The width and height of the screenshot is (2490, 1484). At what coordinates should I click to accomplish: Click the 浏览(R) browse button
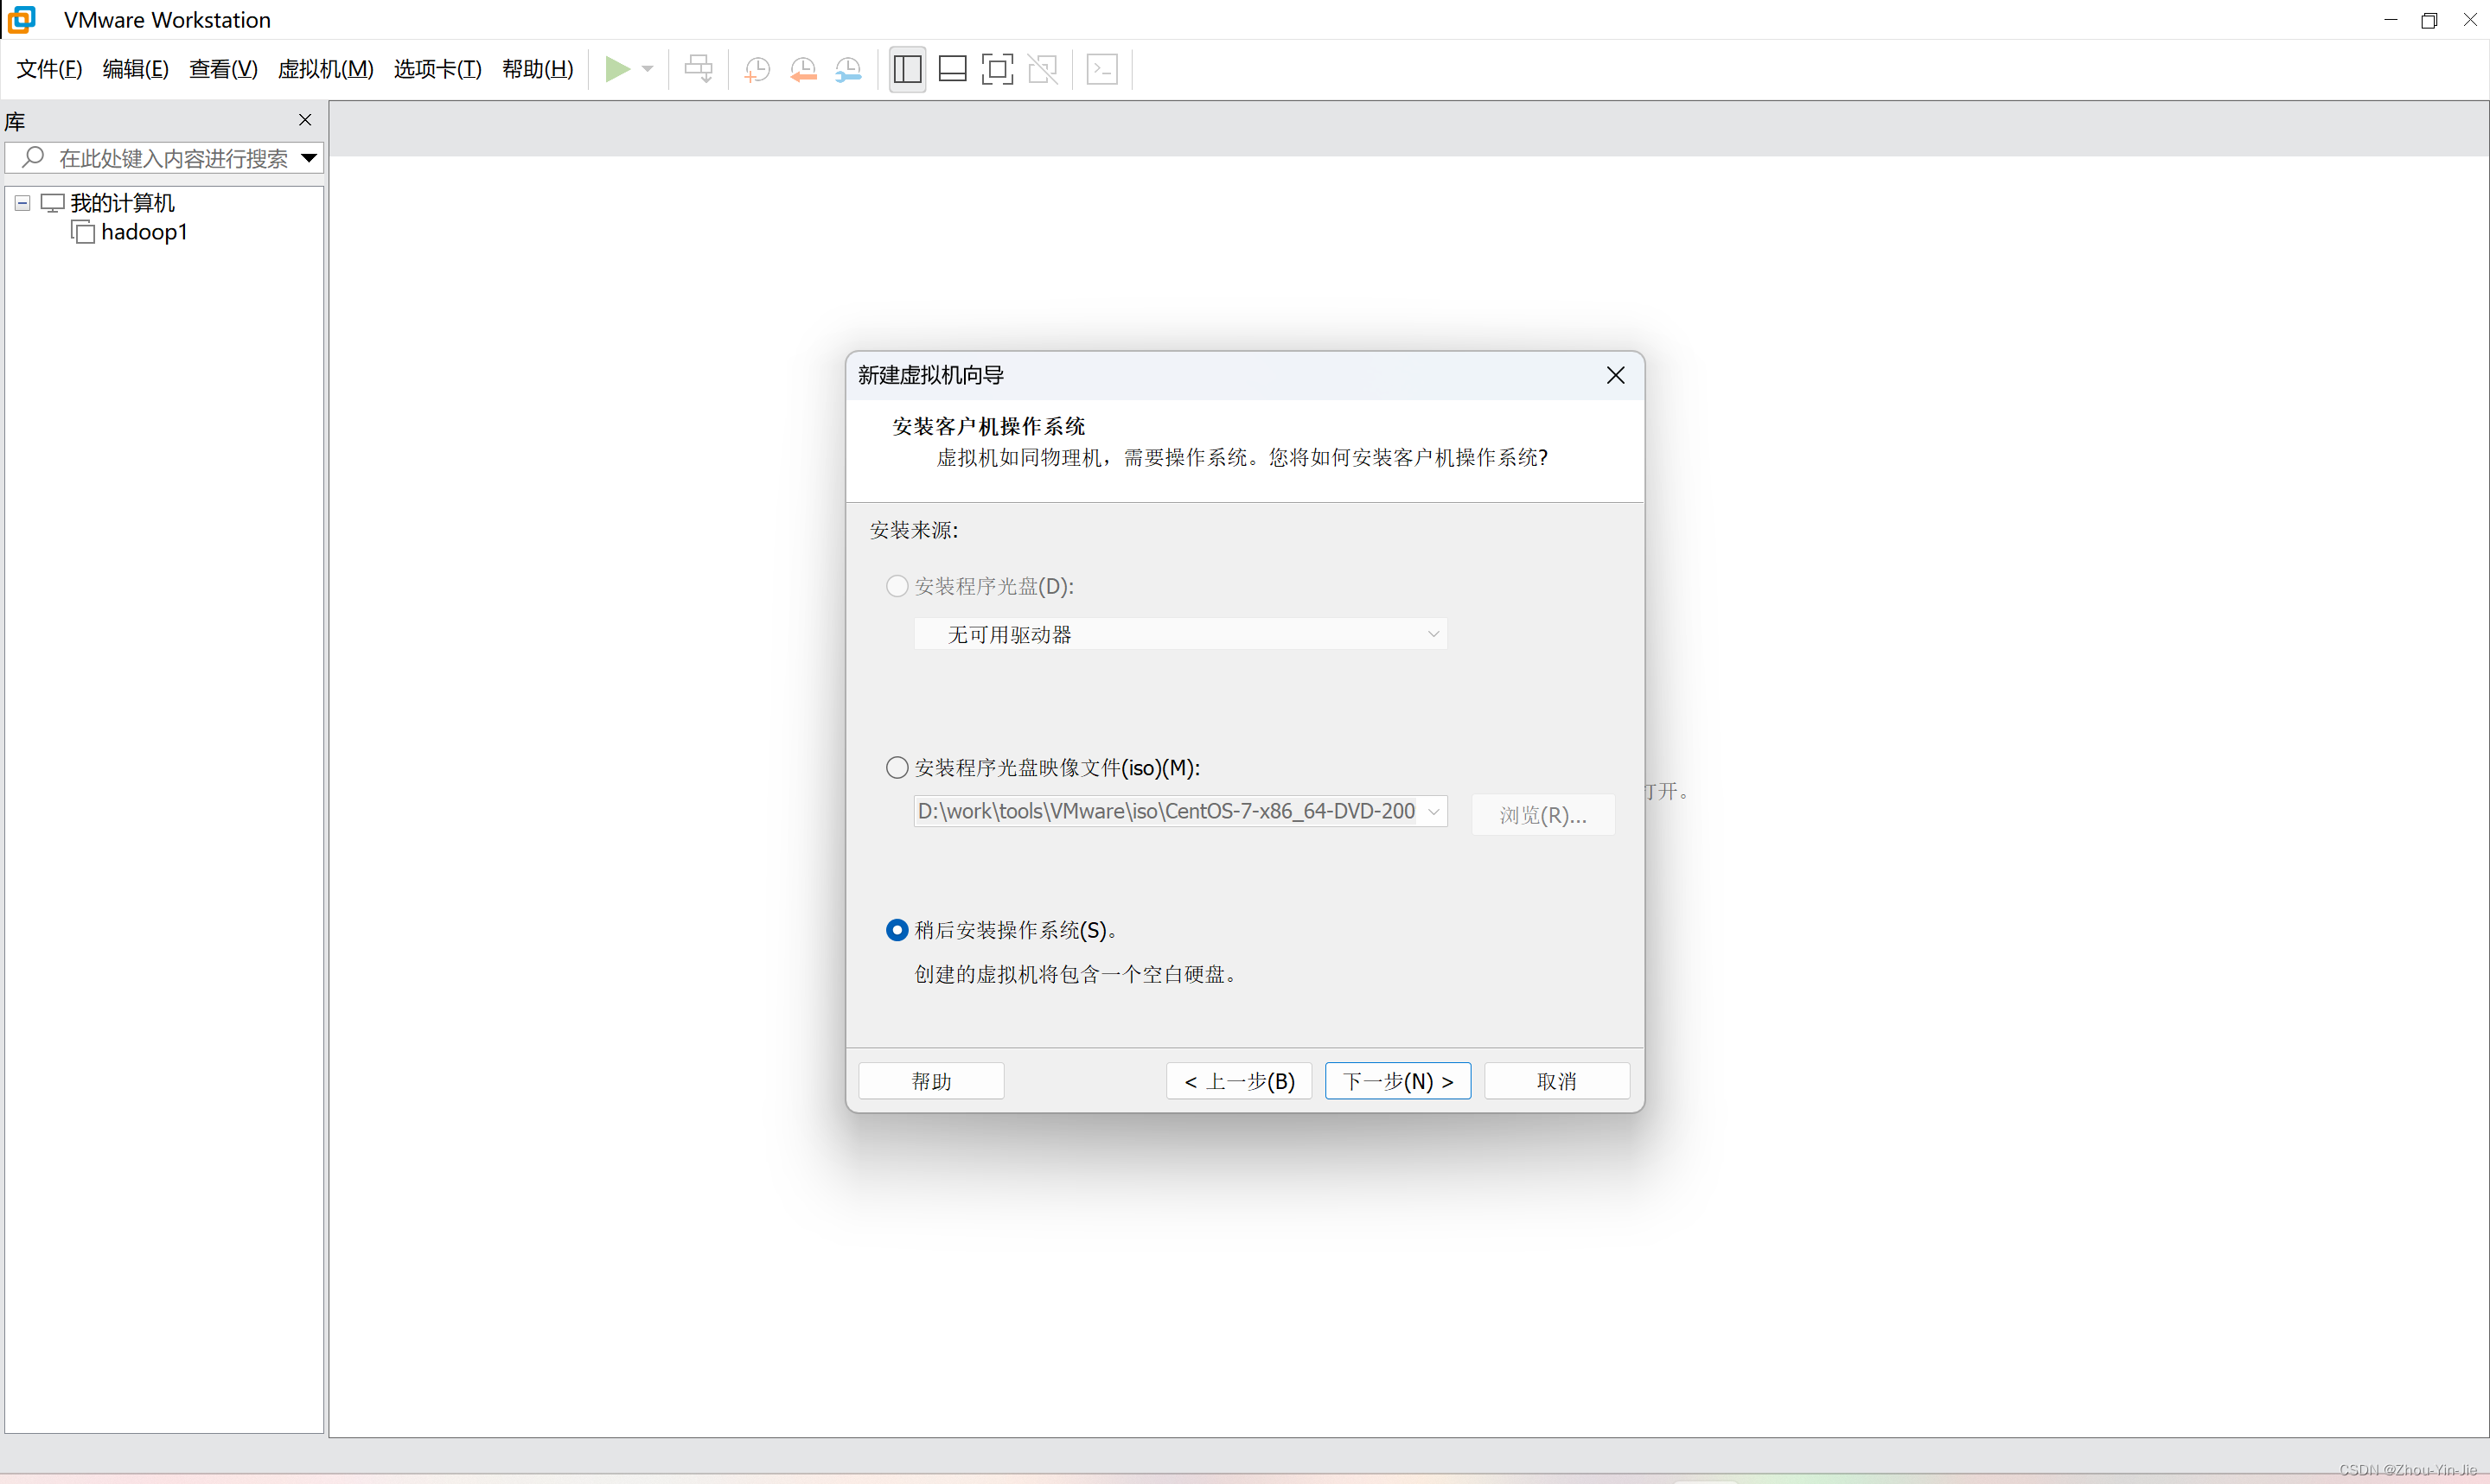click(1542, 814)
